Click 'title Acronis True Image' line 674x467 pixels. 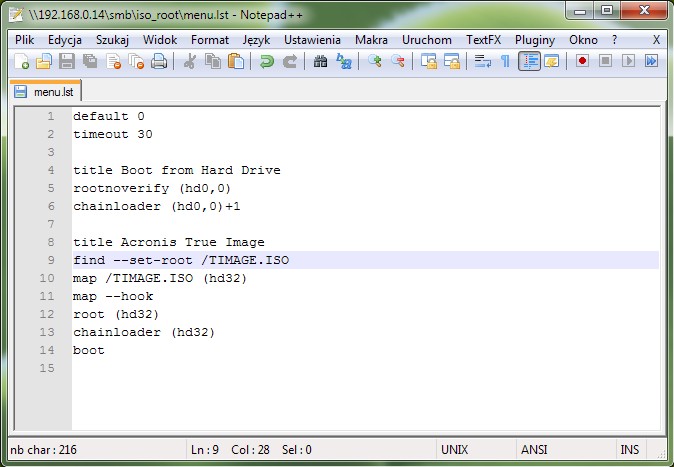tap(168, 242)
